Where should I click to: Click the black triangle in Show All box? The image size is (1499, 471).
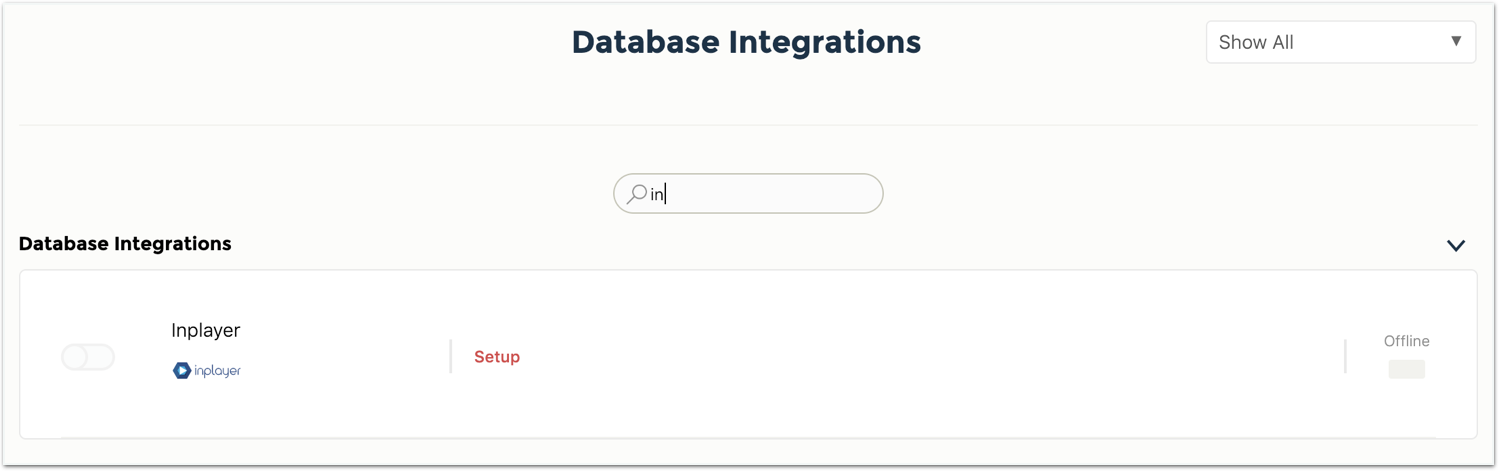1456,41
